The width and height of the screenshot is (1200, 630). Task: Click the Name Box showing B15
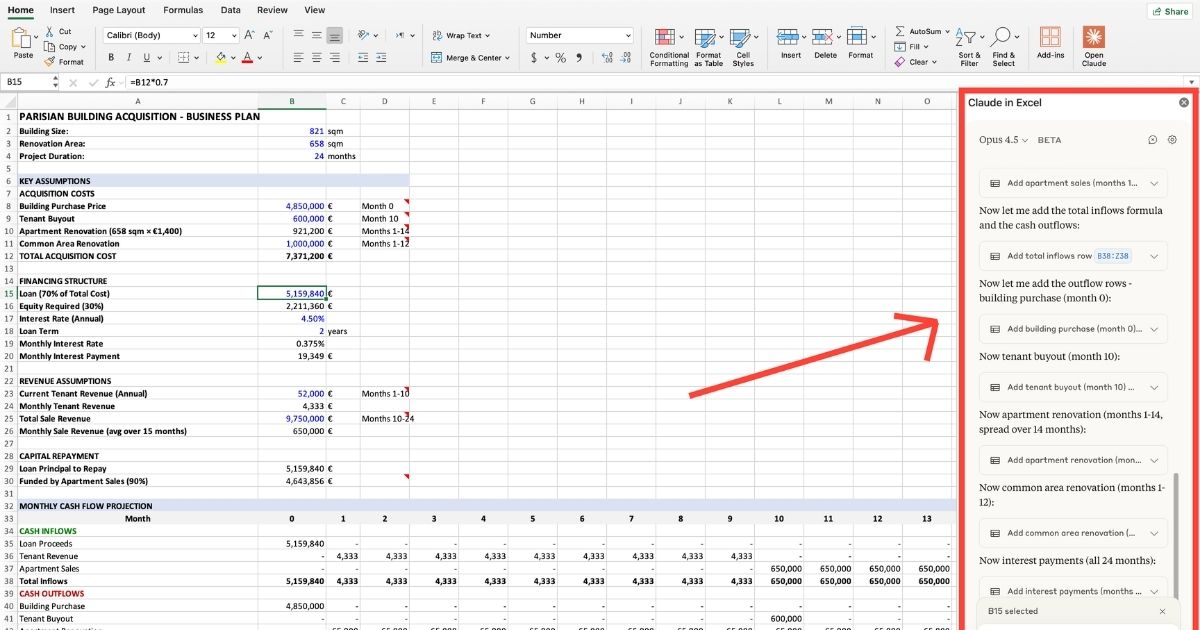[x=29, y=82]
